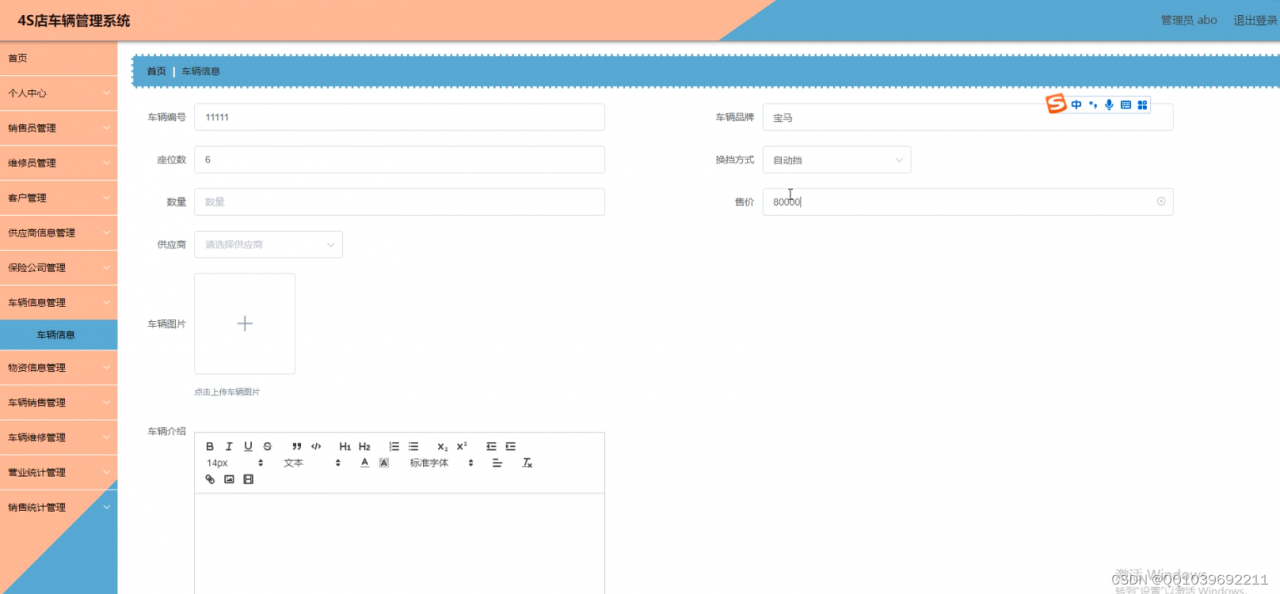
Task: Toggle strikethrough formatting in editor
Action: tap(267, 446)
